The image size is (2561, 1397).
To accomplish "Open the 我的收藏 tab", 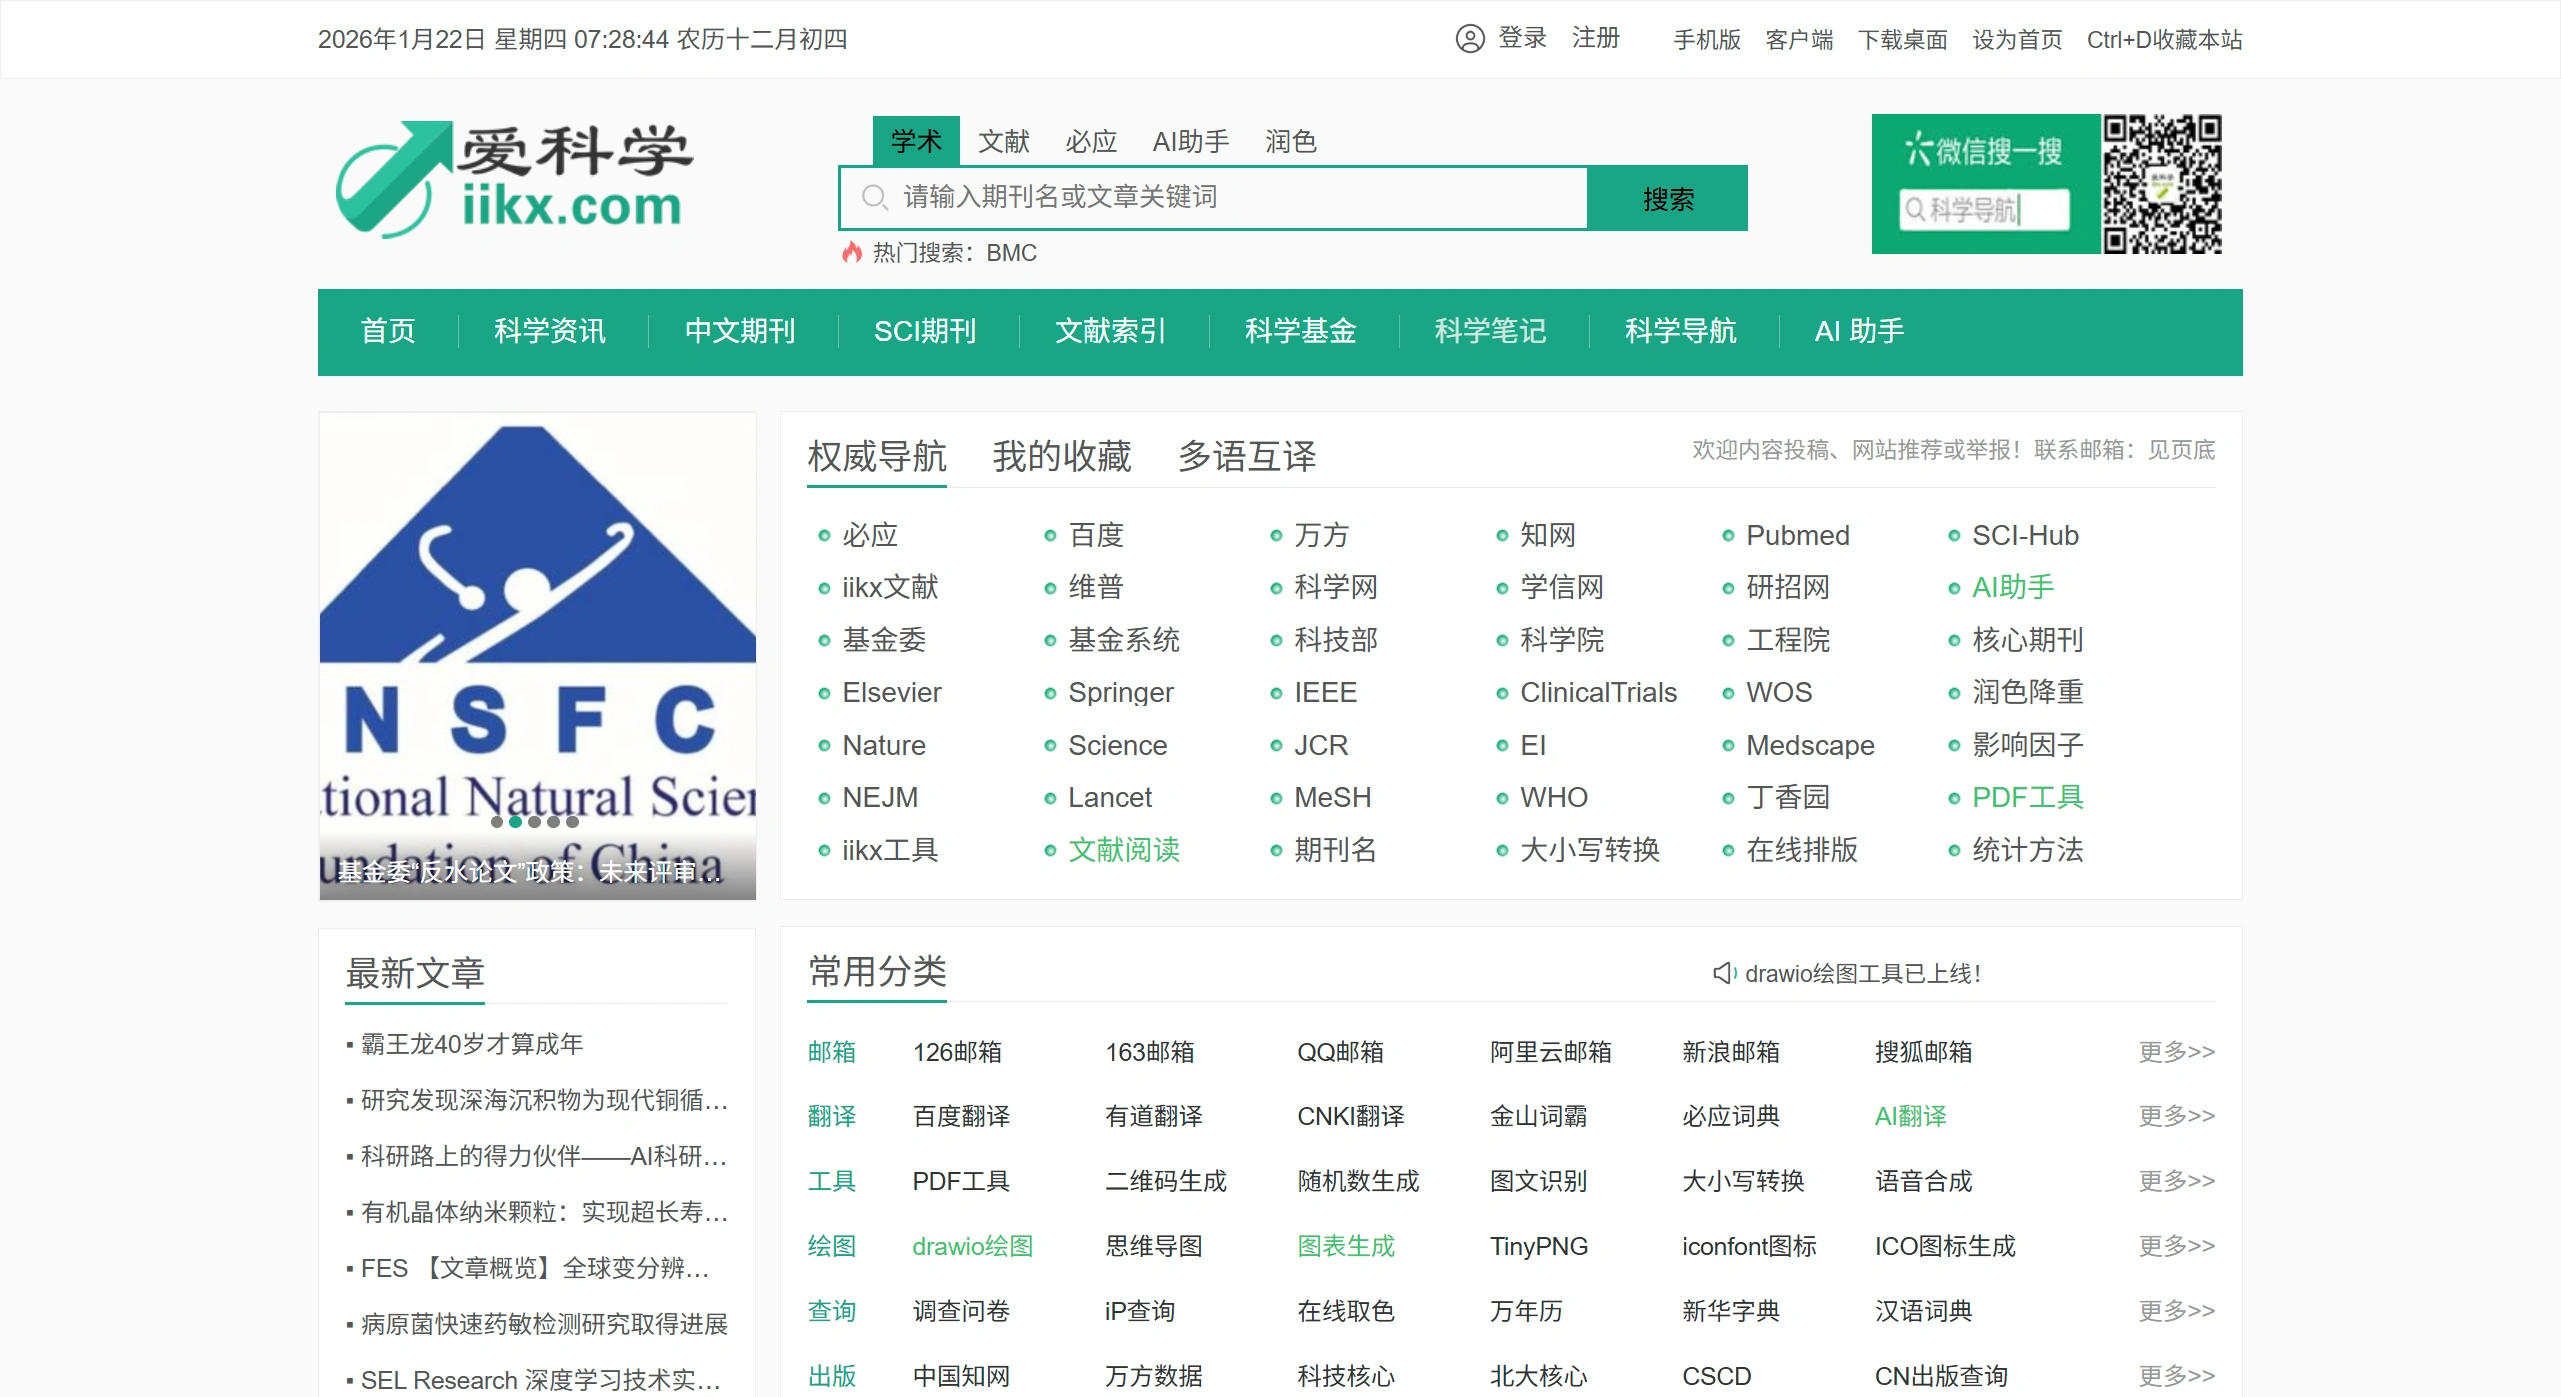I will (x=1059, y=457).
